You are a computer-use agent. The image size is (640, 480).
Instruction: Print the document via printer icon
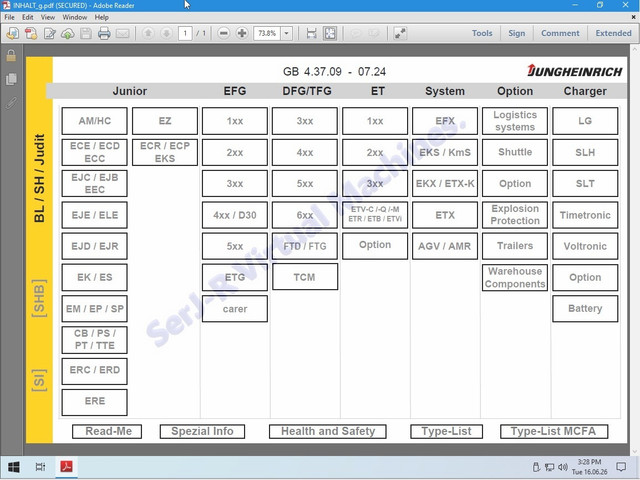(x=104, y=33)
